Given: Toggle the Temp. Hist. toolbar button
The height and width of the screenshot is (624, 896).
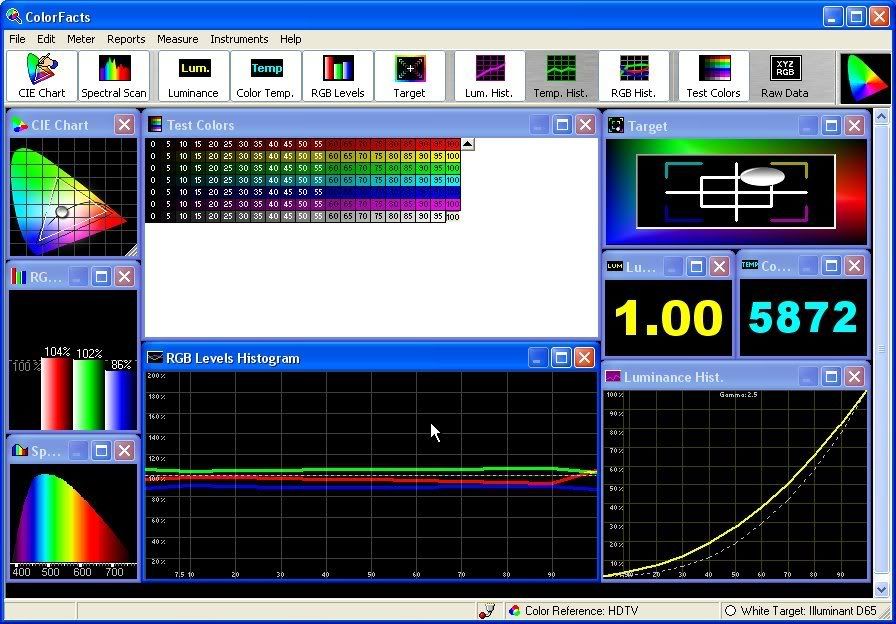Looking at the screenshot, I should (x=561, y=76).
